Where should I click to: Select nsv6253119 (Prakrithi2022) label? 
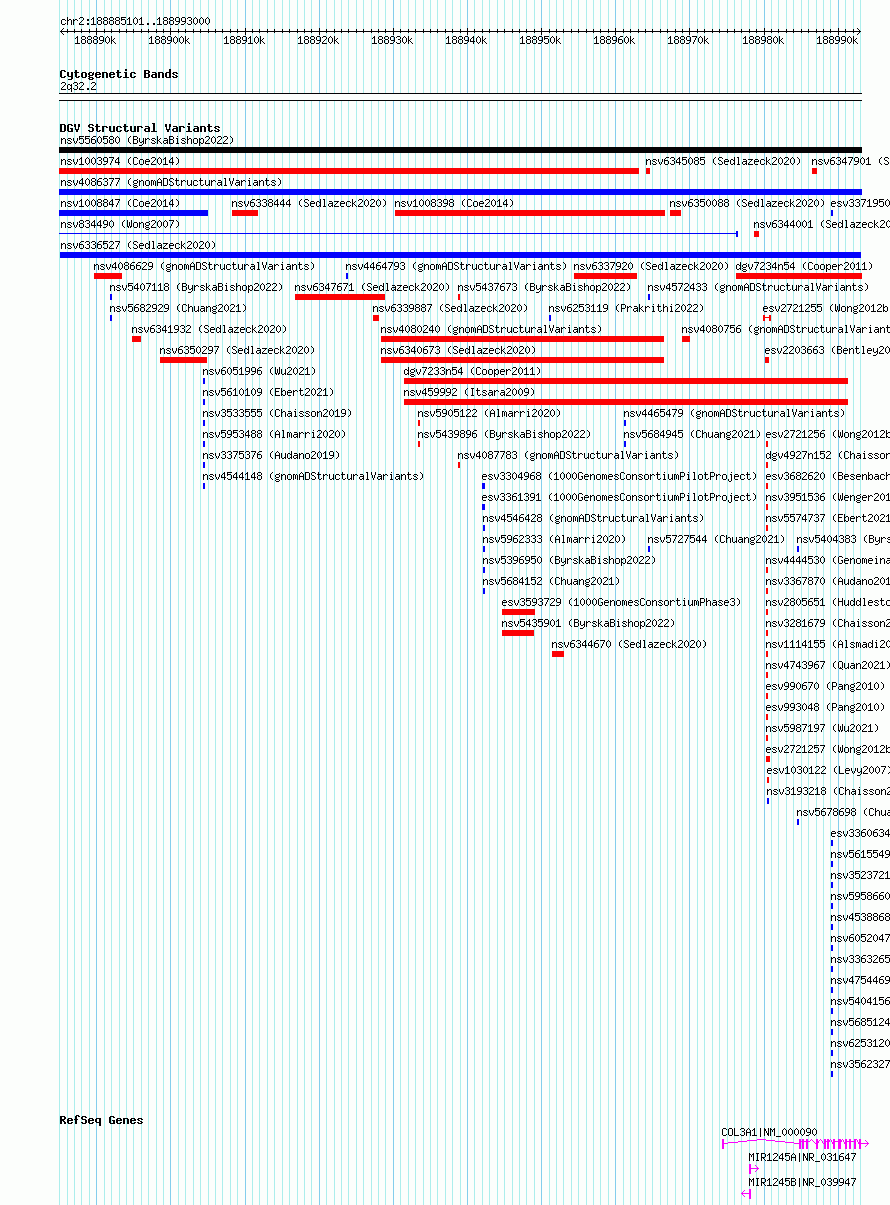pos(627,308)
